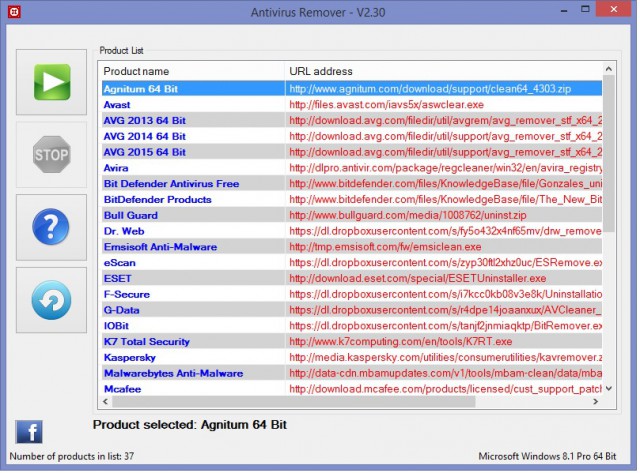Screen dimensions: 640x473
Task: Click the vertical scrollbar thumb
Action: (x=609, y=154)
